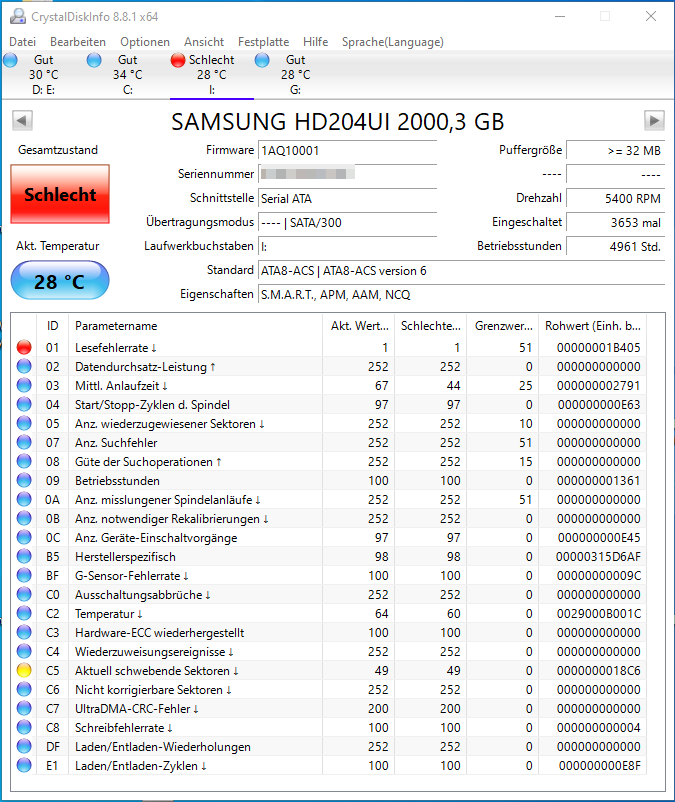Click the 28 °C temperature button
The height and width of the screenshot is (802, 675).
pos(60,280)
